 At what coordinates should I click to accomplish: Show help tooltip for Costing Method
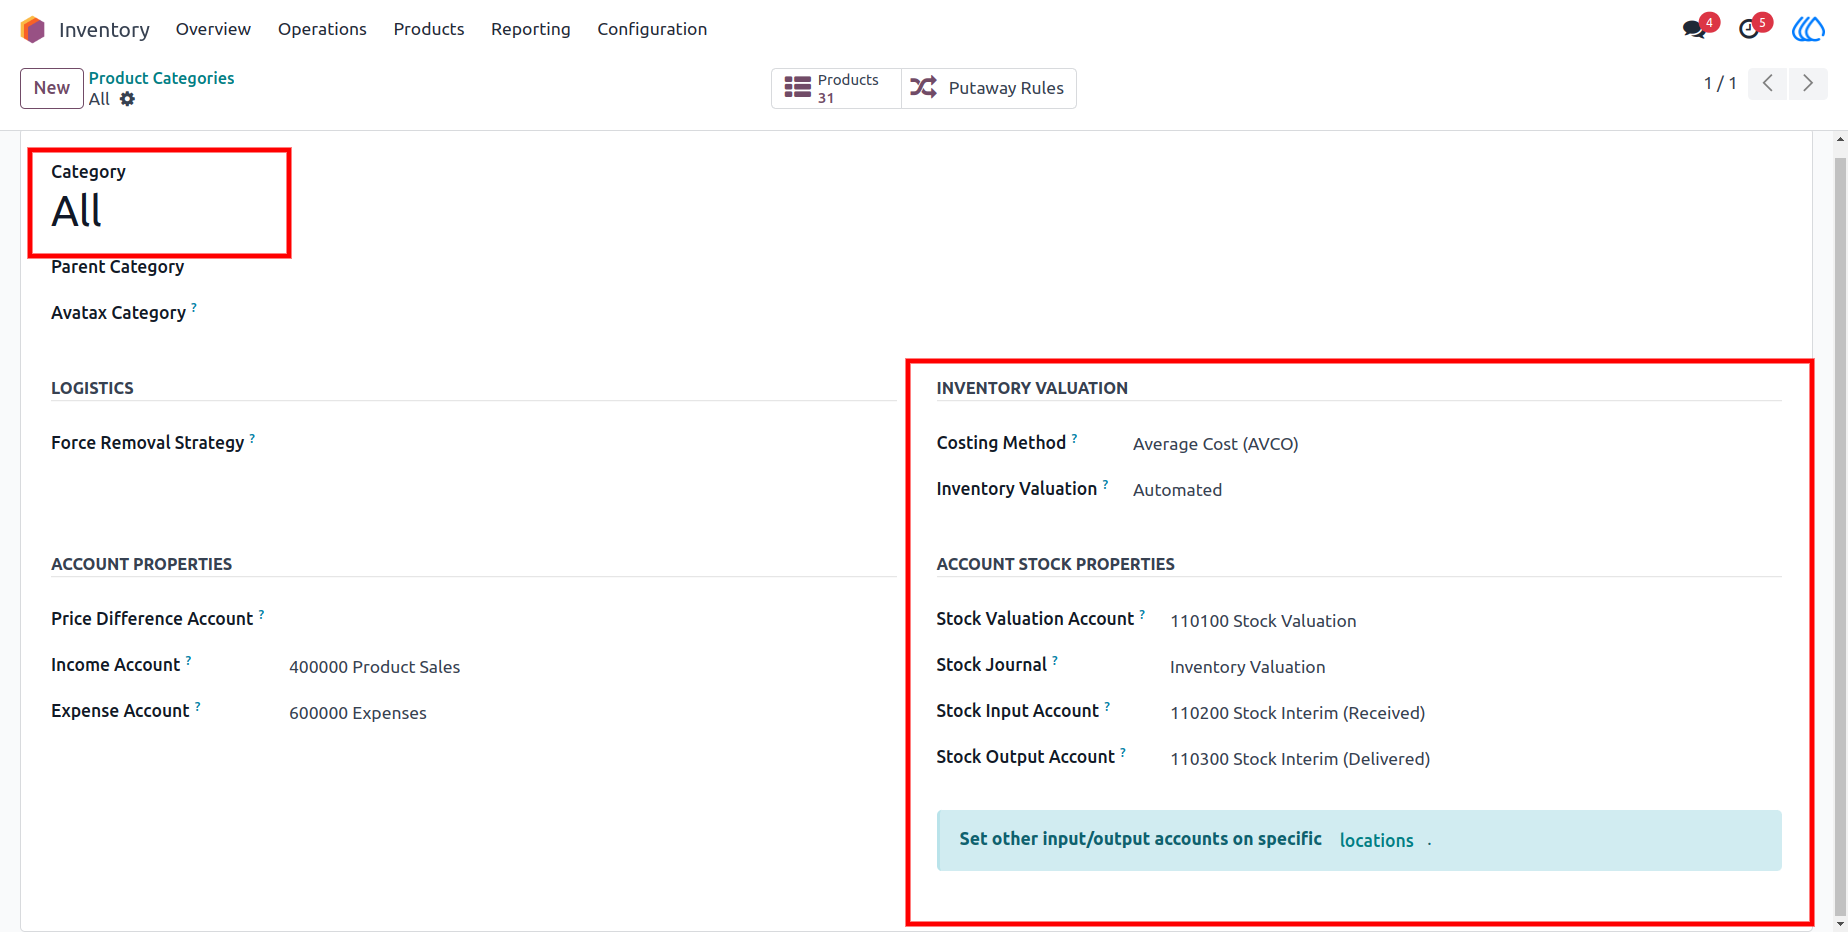pyautogui.click(x=1075, y=438)
